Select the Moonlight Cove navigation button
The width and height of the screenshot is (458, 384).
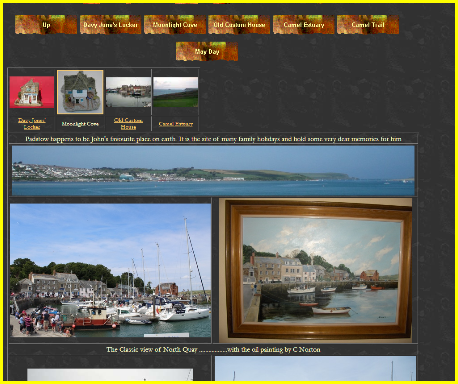coord(175,25)
